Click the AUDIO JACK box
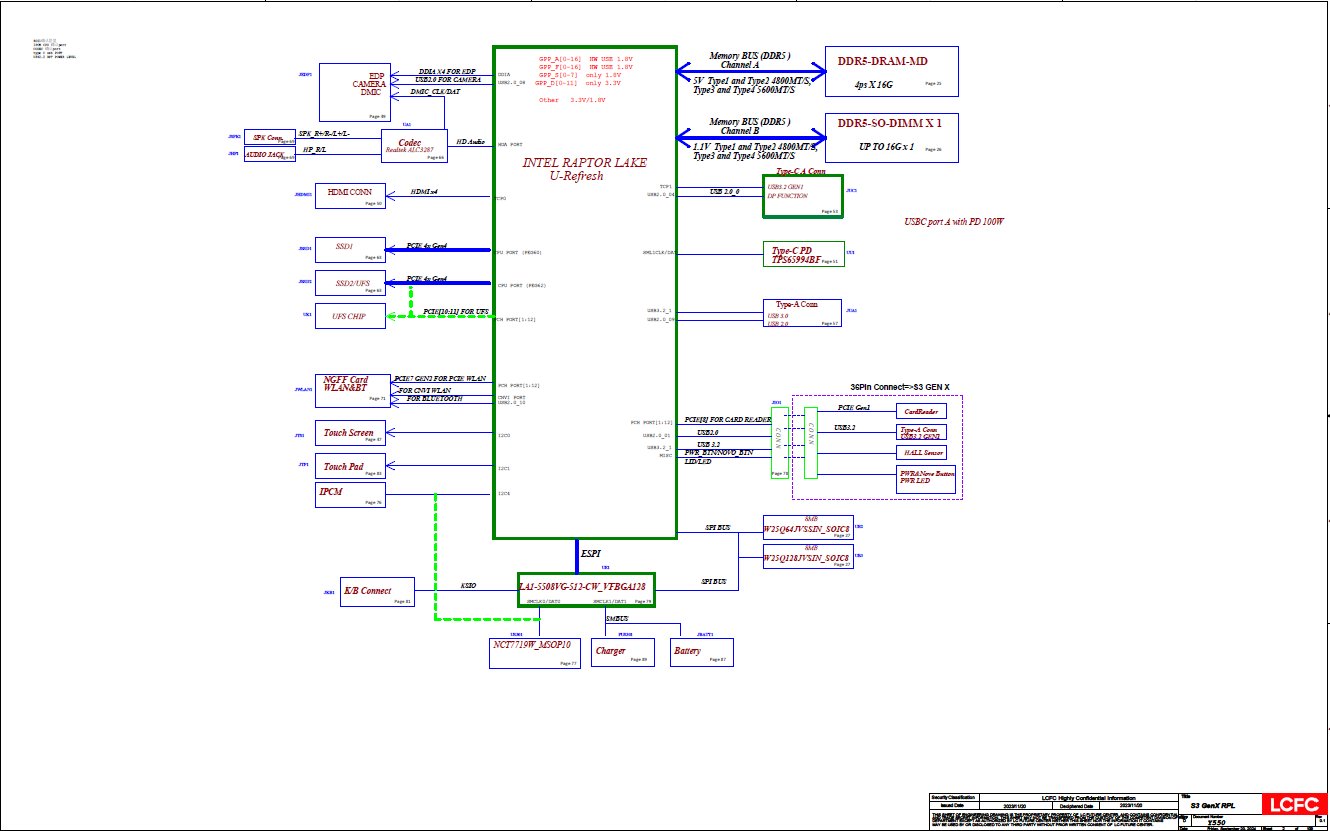Viewport: 1330px width, 831px height. coord(270,154)
